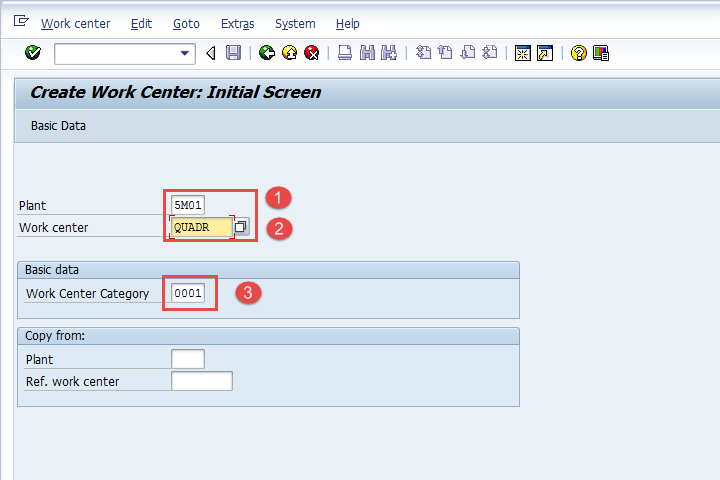Viewport: 720px width, 480px height.
Task: Click the green Enter checkmark icon
Action: pyautogui.click(x=33, y=53)
